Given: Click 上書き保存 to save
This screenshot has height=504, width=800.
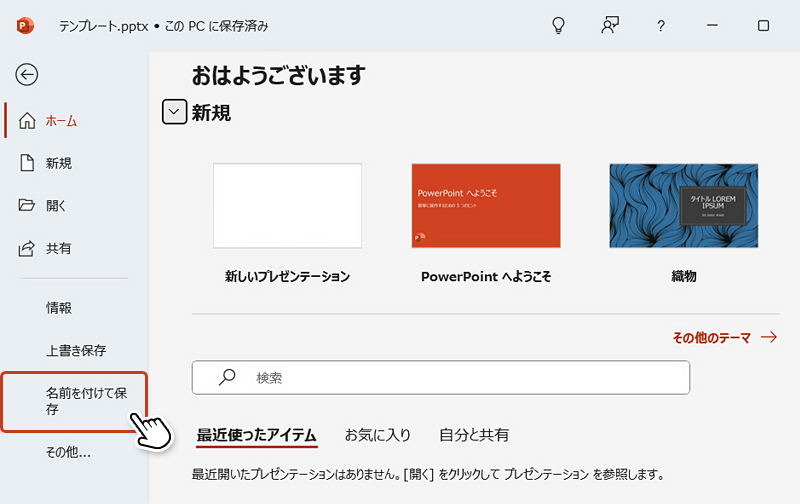Looking at the screenshot, I should coord(76,350).
